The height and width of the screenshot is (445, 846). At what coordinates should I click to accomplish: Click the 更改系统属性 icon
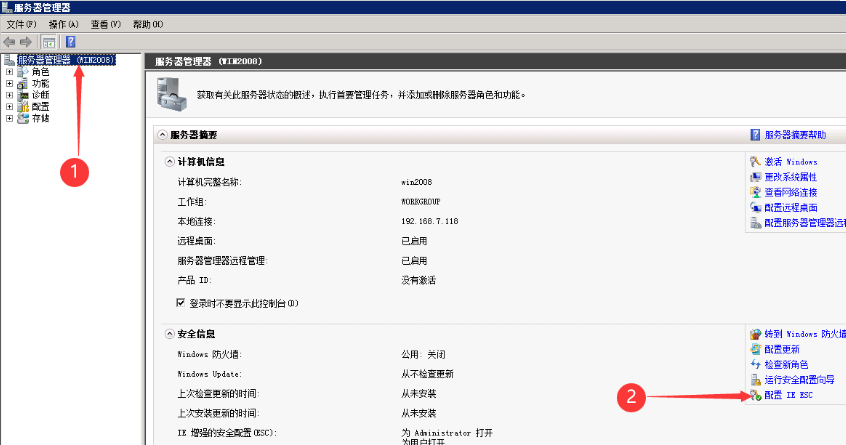point(755,177)
